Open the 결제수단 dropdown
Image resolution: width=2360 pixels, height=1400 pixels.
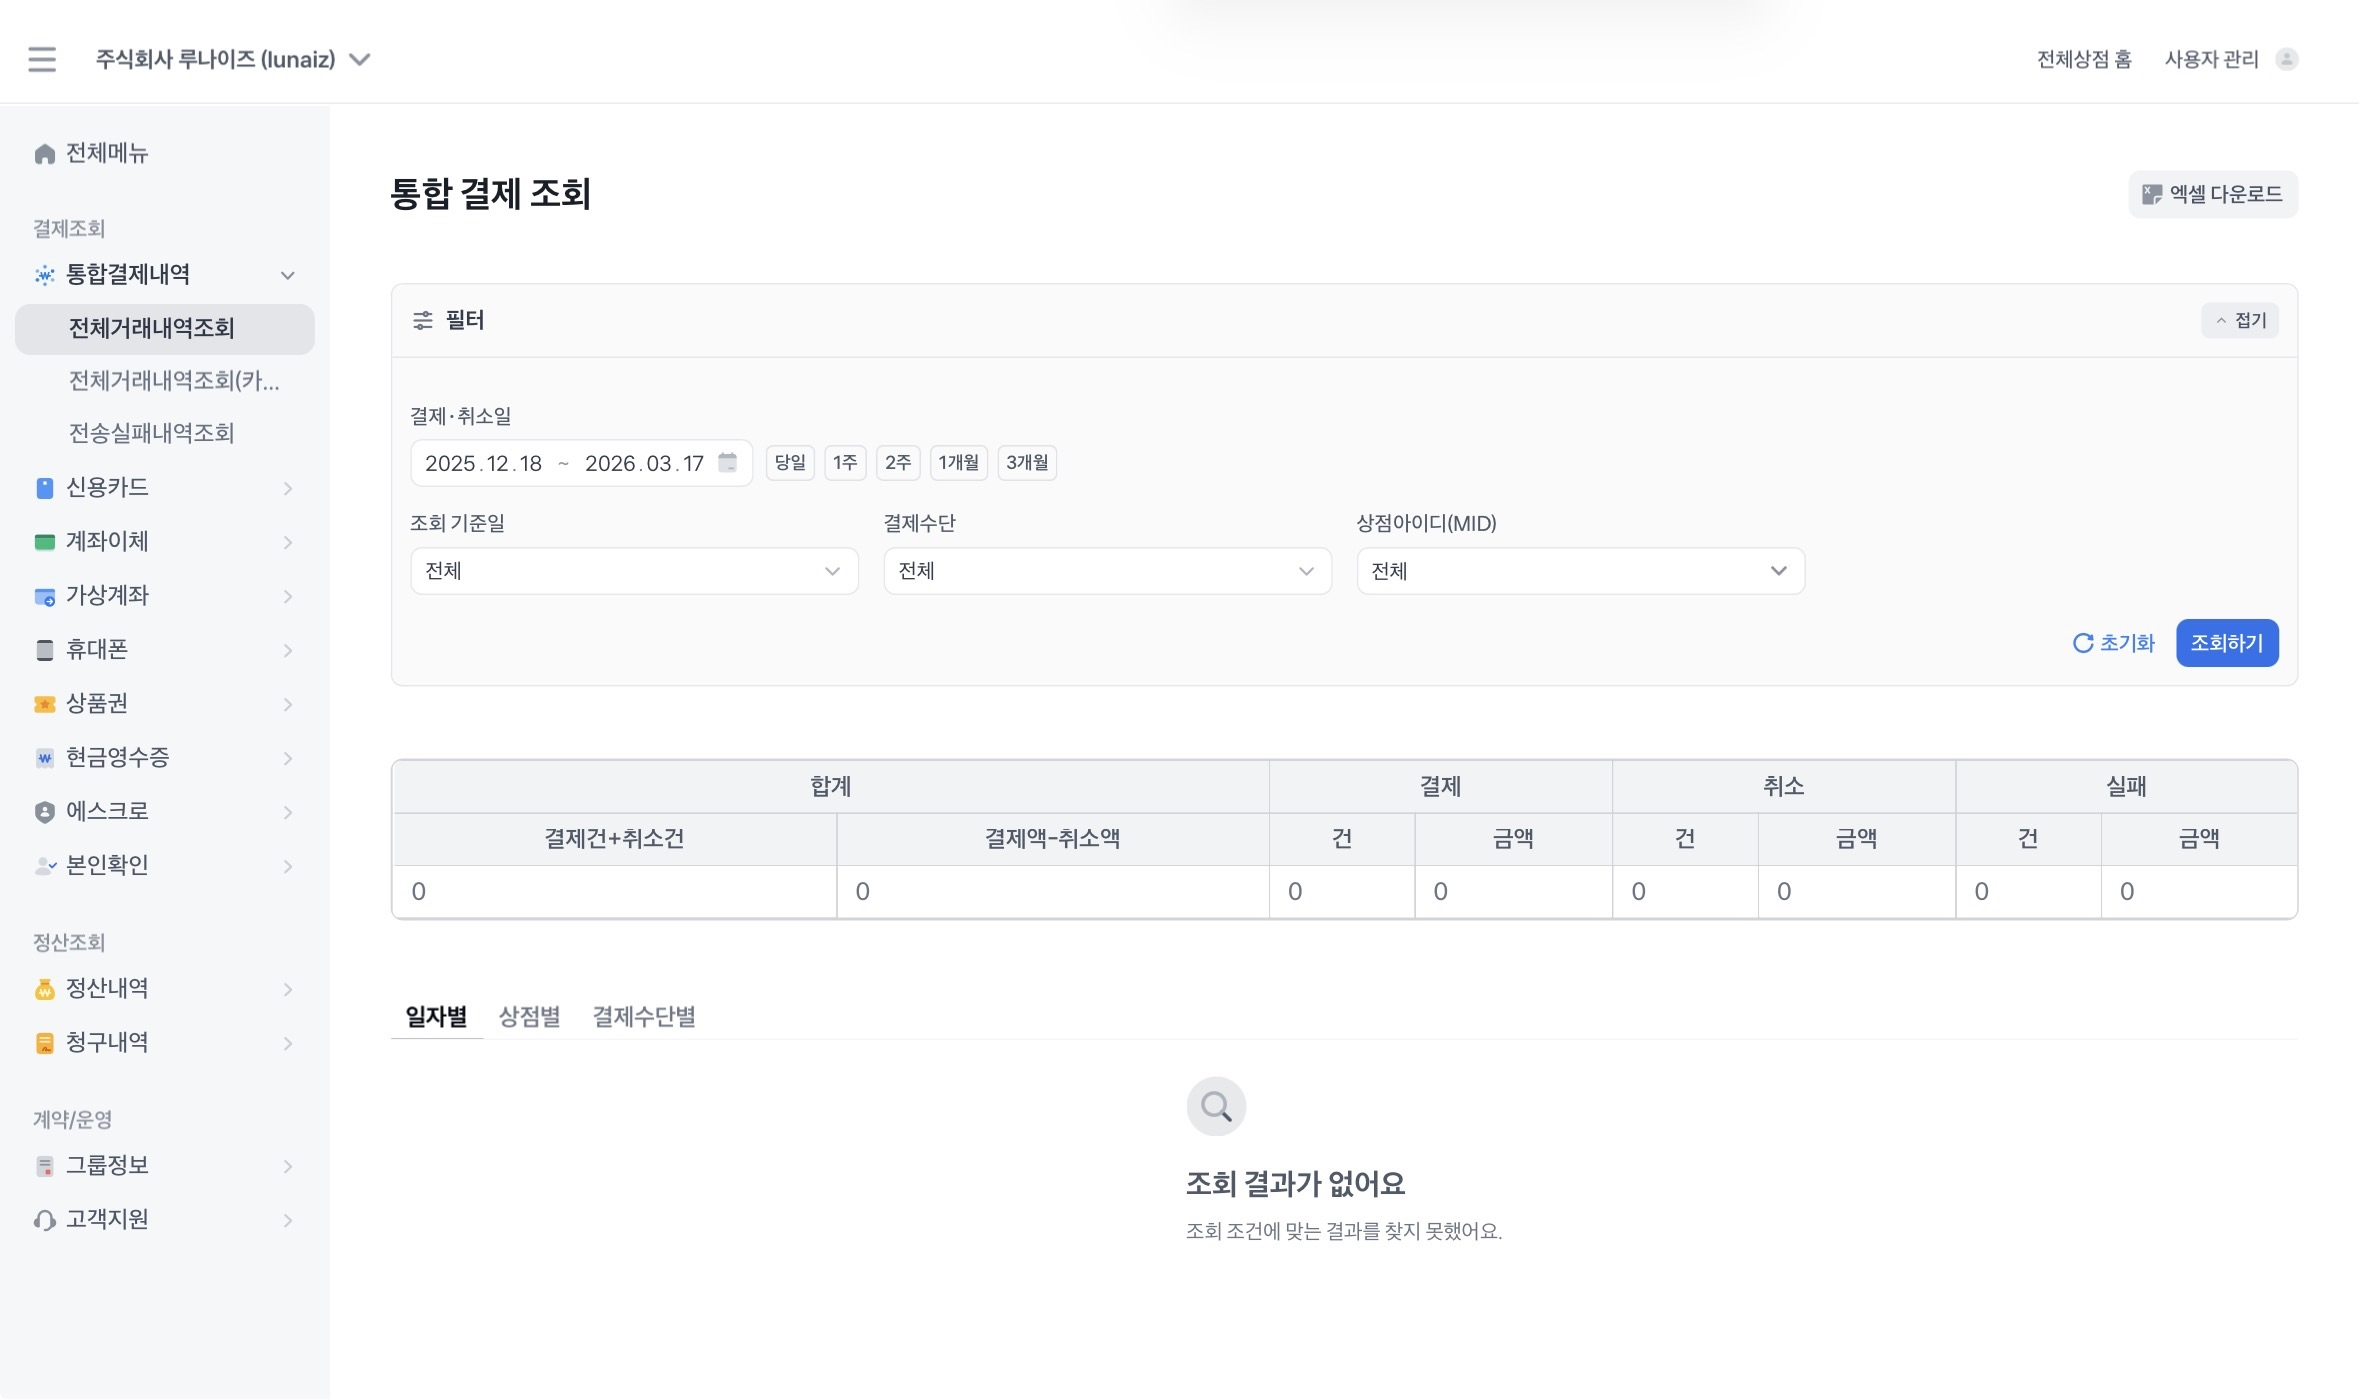coord(1107,571)
